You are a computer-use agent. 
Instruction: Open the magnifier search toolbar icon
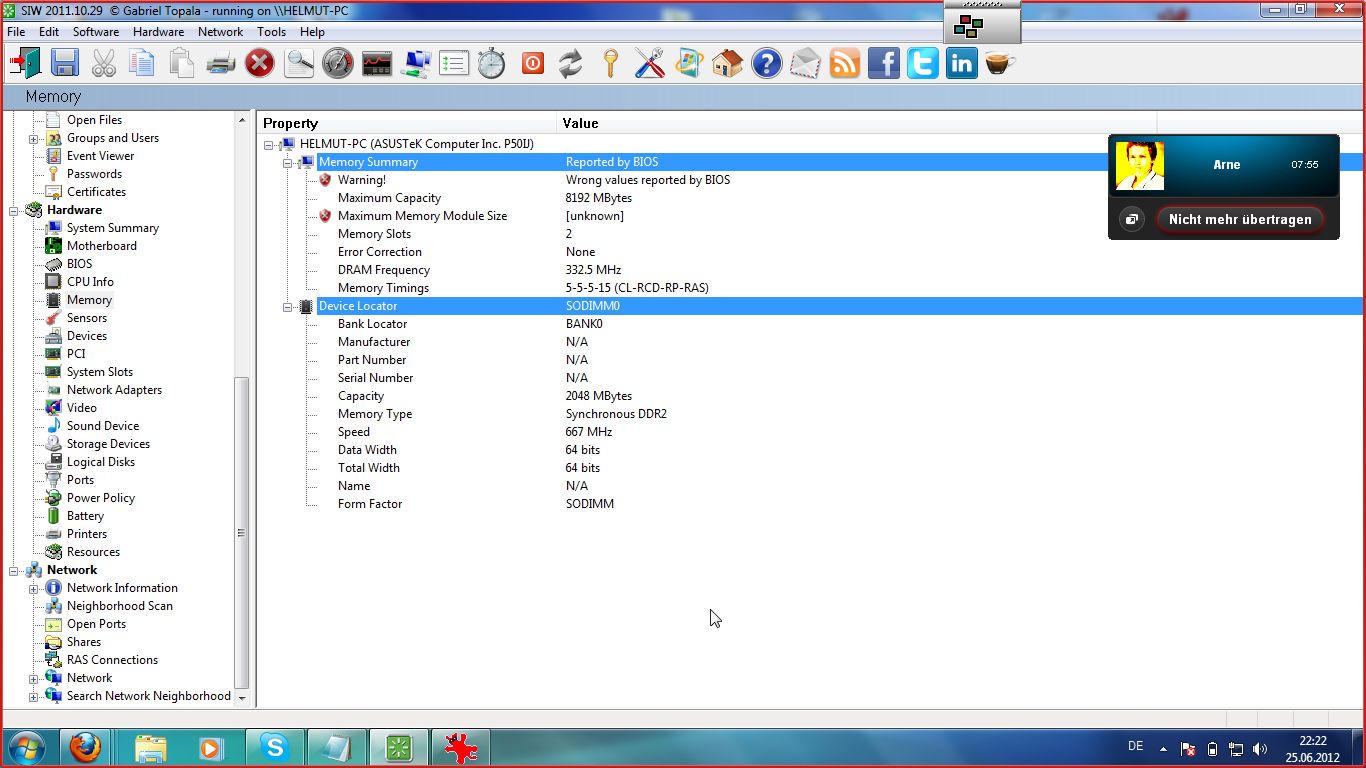pos(299,64)
